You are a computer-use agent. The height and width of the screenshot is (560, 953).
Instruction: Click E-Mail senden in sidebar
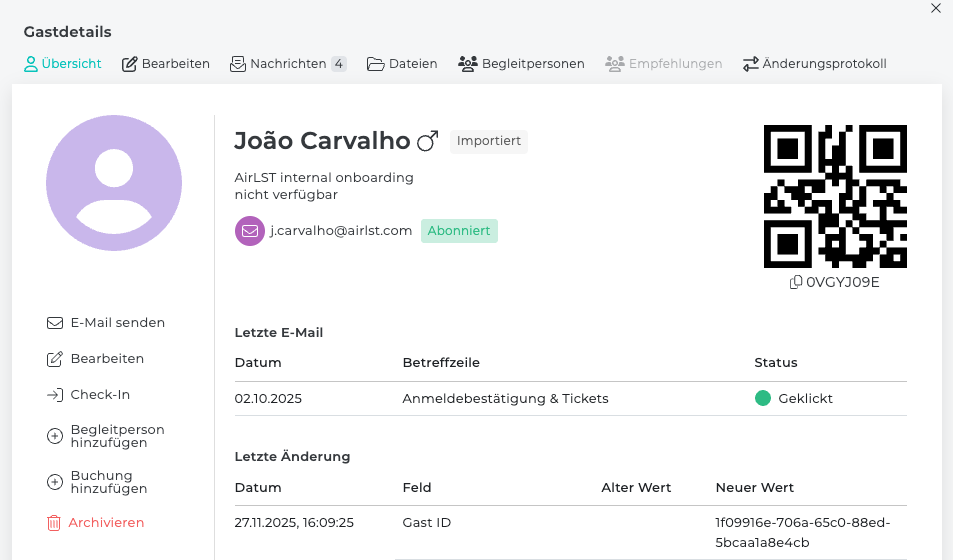pyautogui.click(x=106, y=323)
